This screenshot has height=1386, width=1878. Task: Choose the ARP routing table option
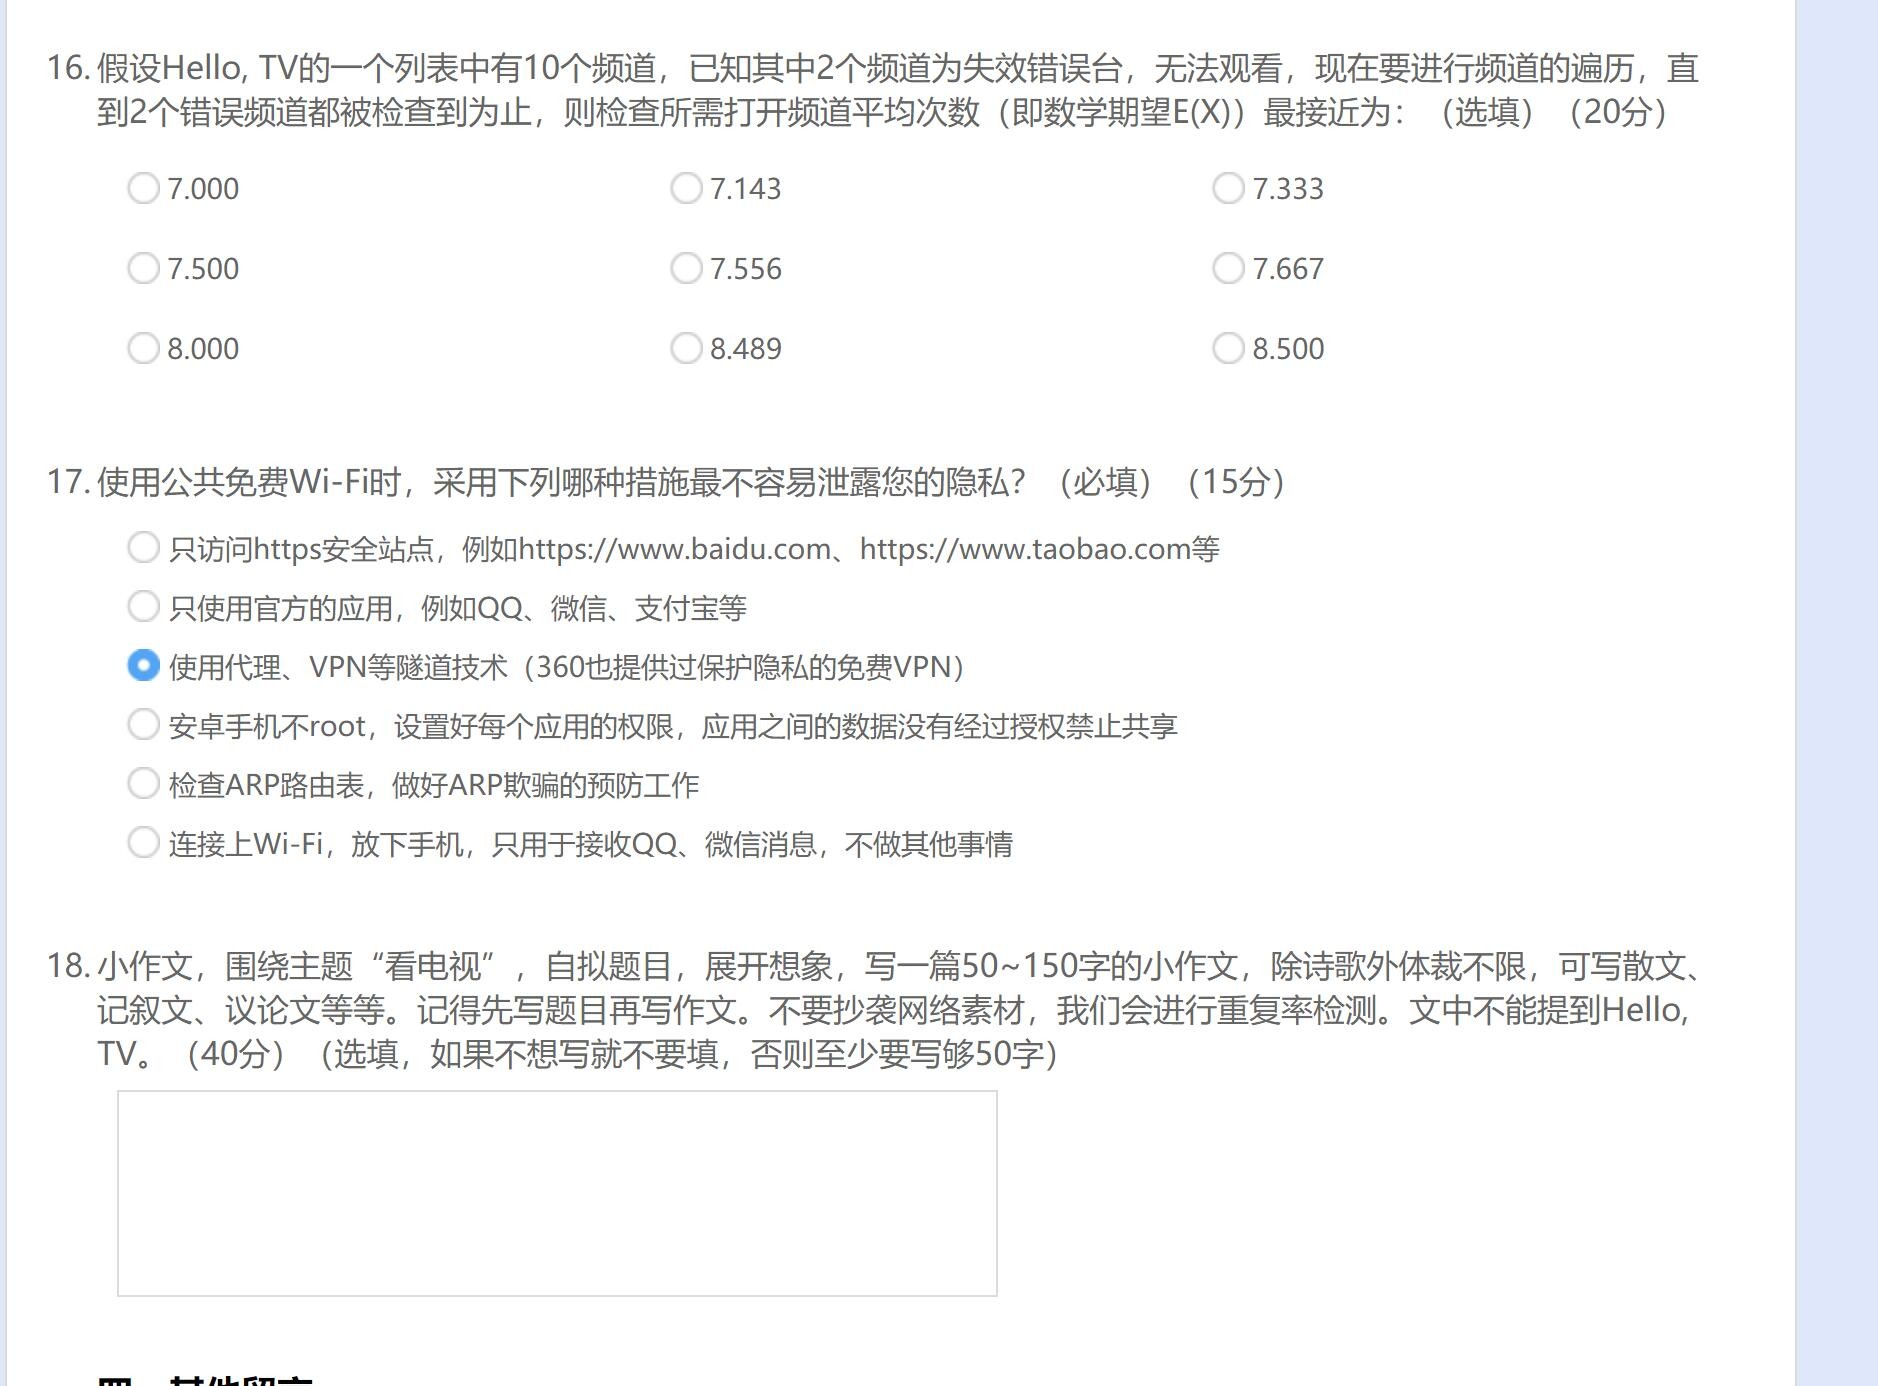144,783
